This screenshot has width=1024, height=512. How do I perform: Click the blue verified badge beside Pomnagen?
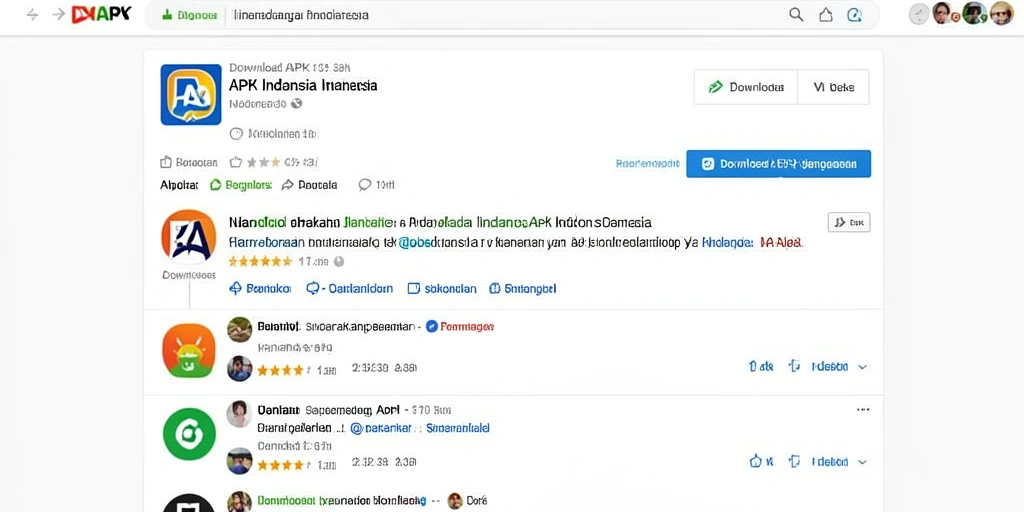coord(431,327)
